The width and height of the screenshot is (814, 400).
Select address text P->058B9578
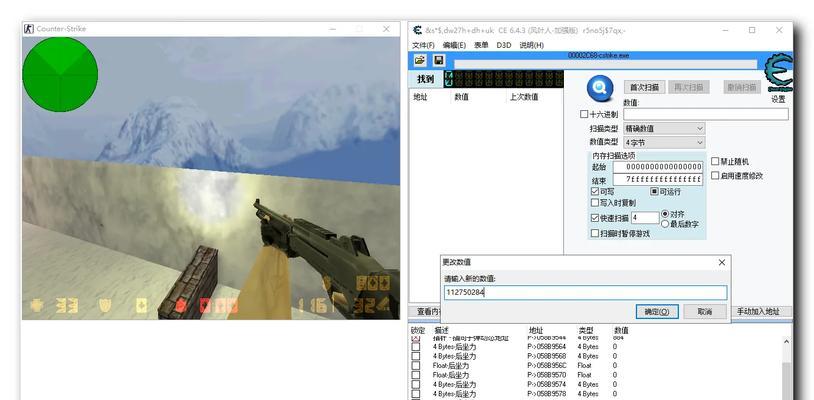coord(547,394)
